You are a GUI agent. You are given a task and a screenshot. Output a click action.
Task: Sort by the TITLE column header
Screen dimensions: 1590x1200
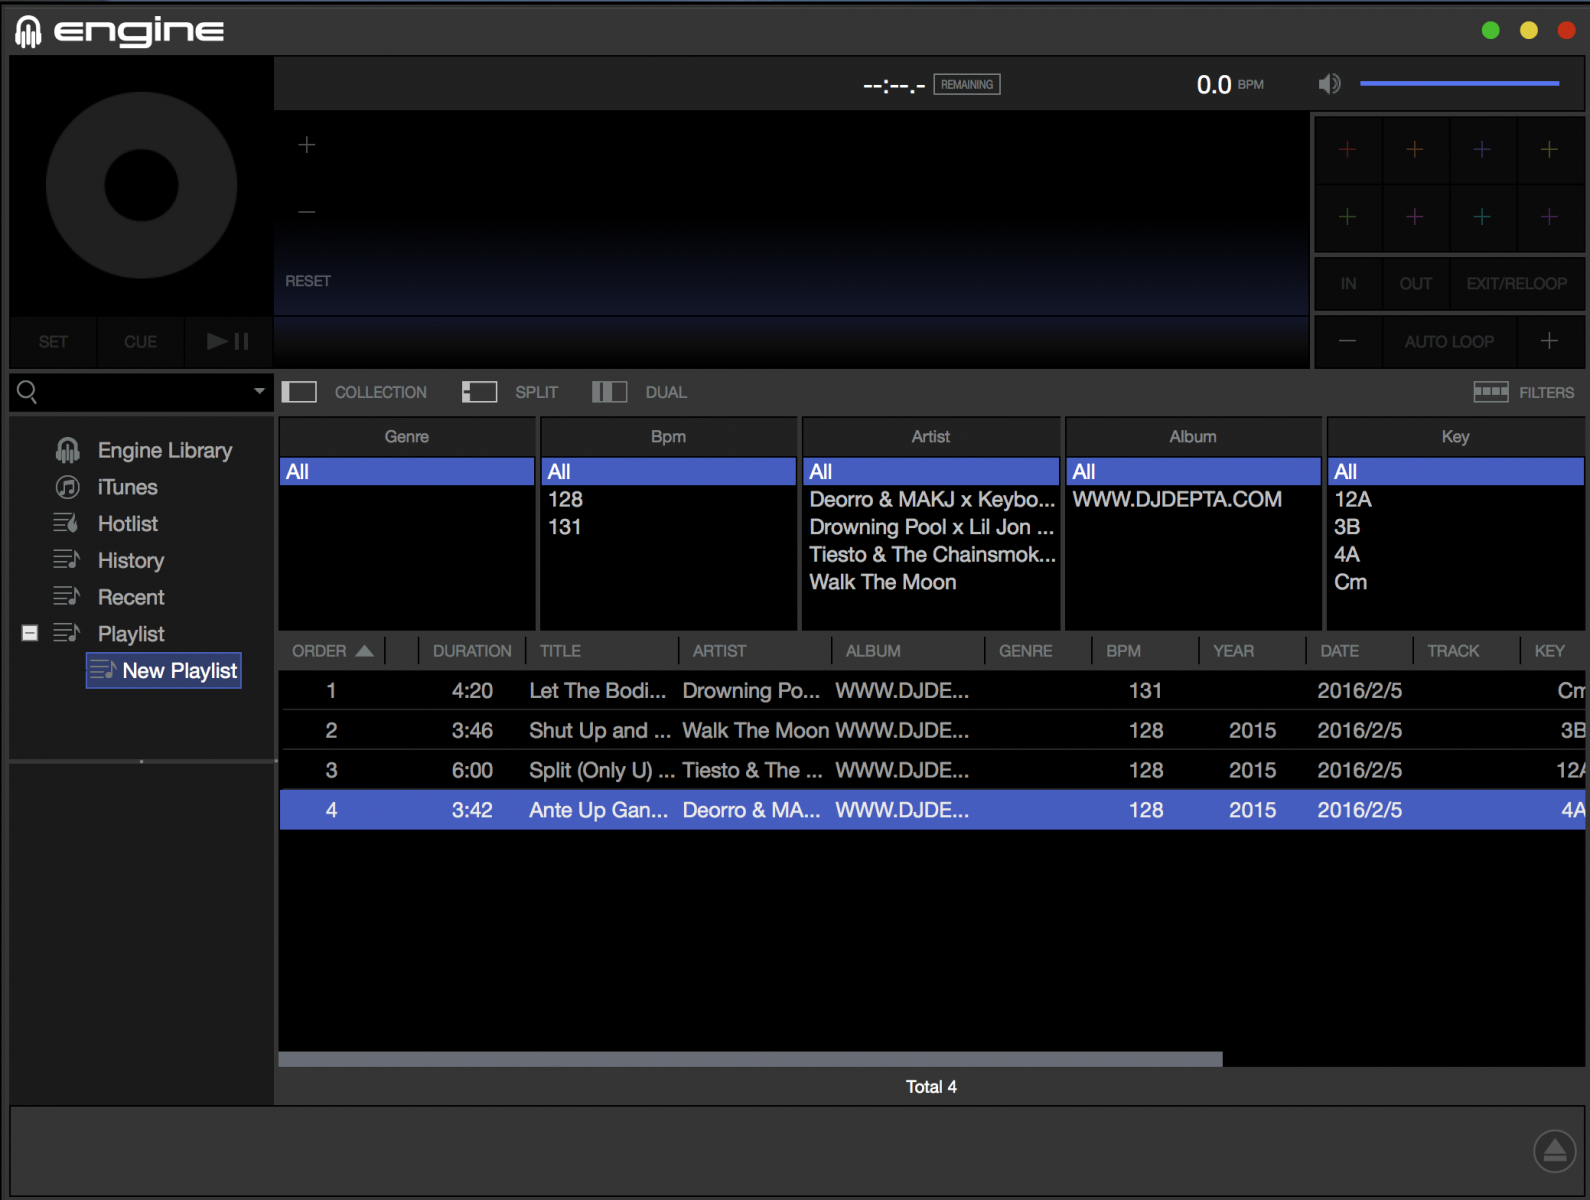[602, 651]
